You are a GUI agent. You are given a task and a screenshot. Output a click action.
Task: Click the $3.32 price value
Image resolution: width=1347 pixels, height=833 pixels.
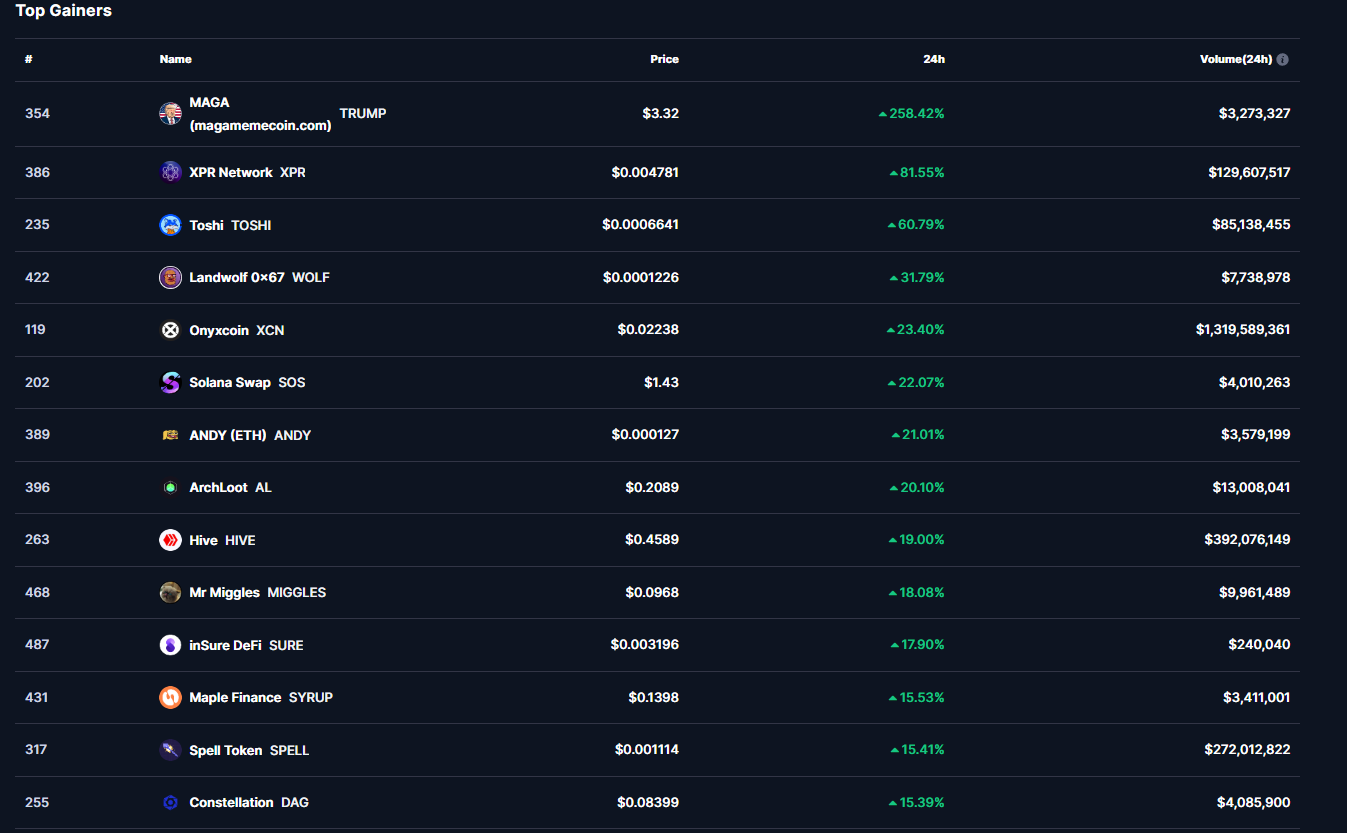661,113
